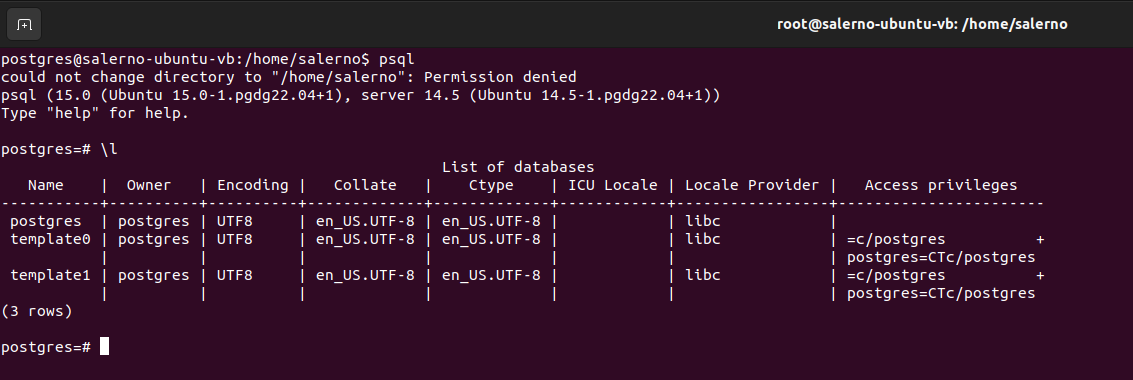Viewport: 1133px width, 380px height.
Task: Click the template0 database name
Action: (50, 239)
